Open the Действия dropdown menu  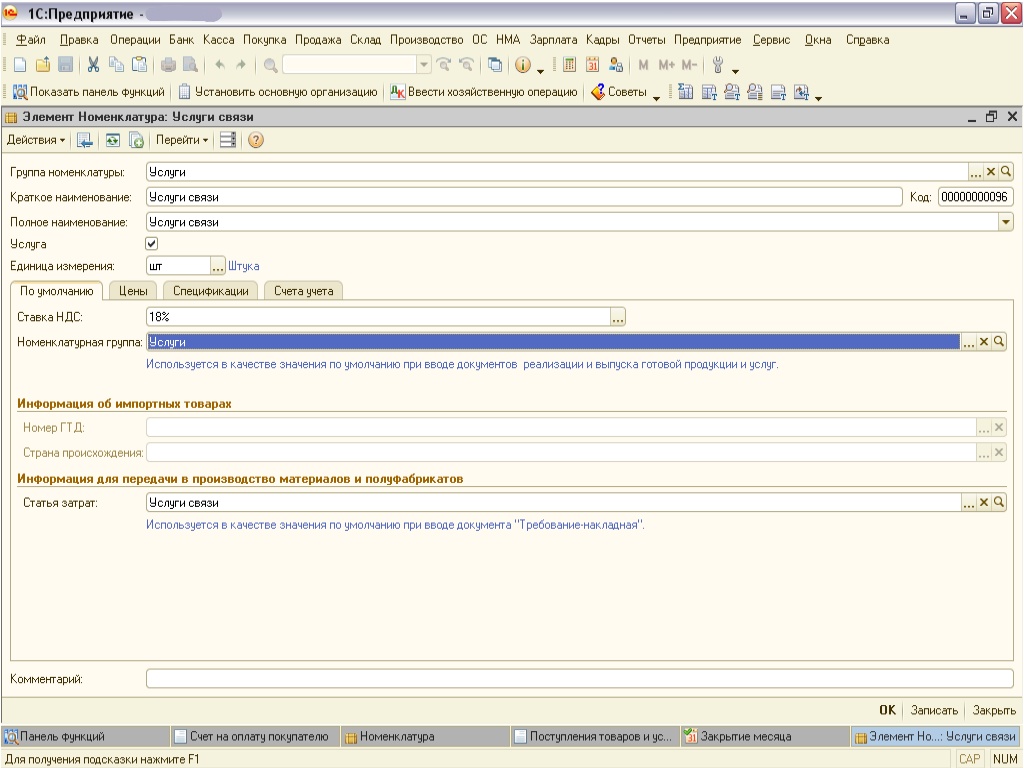pos(36,140)
